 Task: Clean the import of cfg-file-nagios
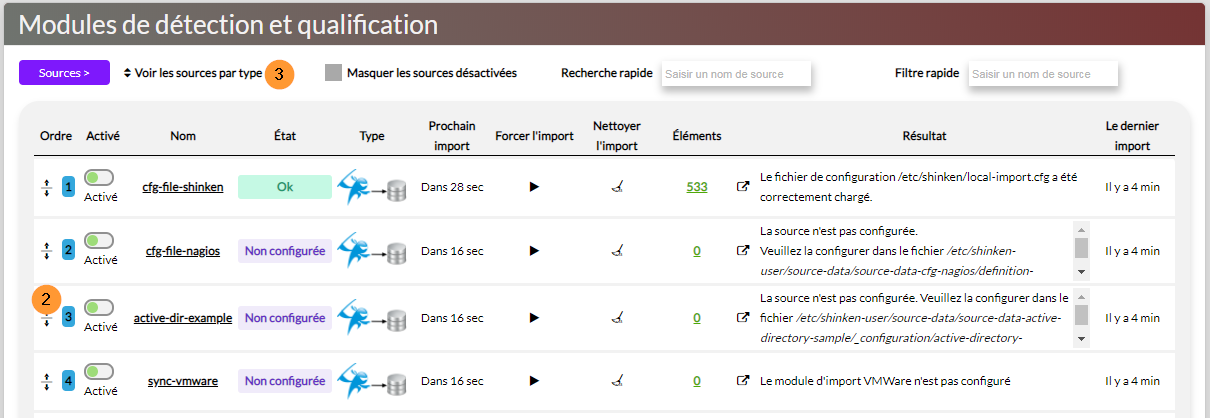(618, 252)
